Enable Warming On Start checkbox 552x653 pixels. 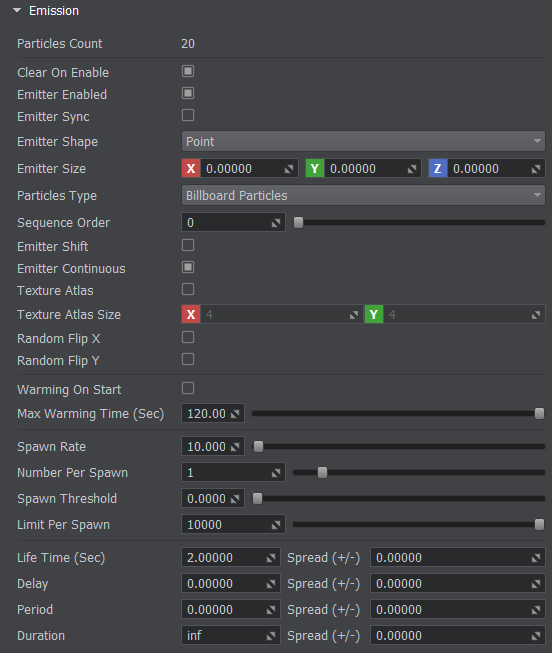[188, 388]
